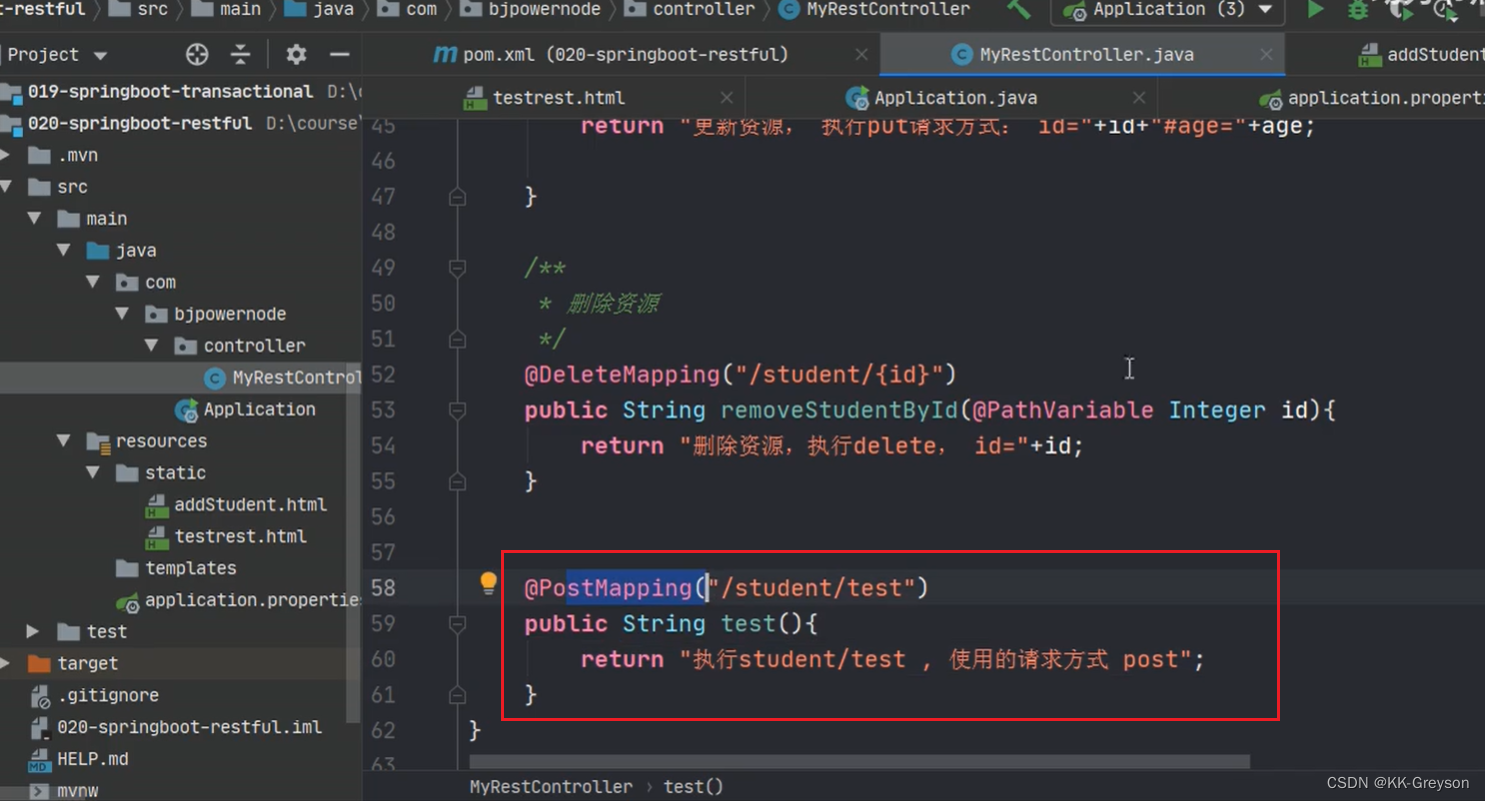Image resolution: width=1485 pixels, height=801 pixels.
Task: Click the Build project hammer icon
Action: click(x=1019, y=9)
